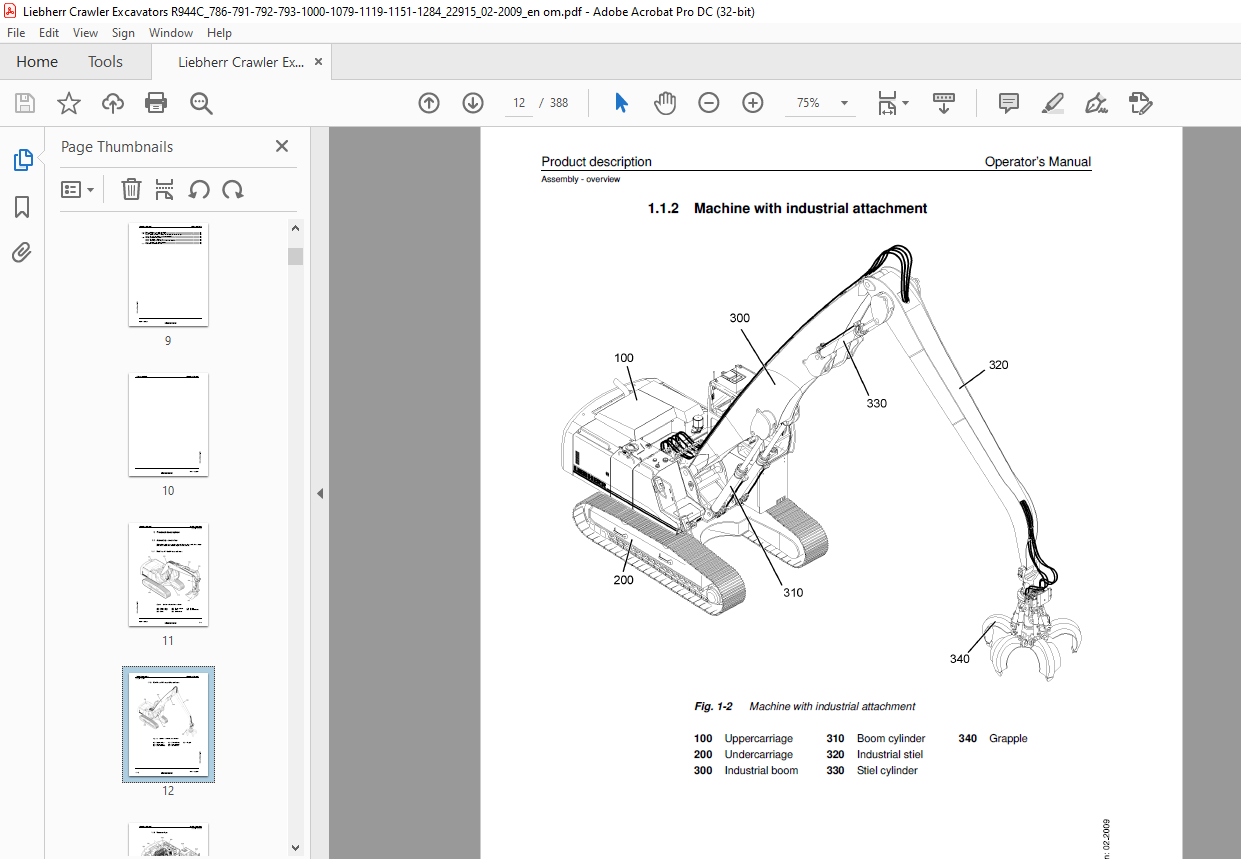The width and height of the screenshot is (1241, 859).
Task: Print the document
Action: [156, 103]
